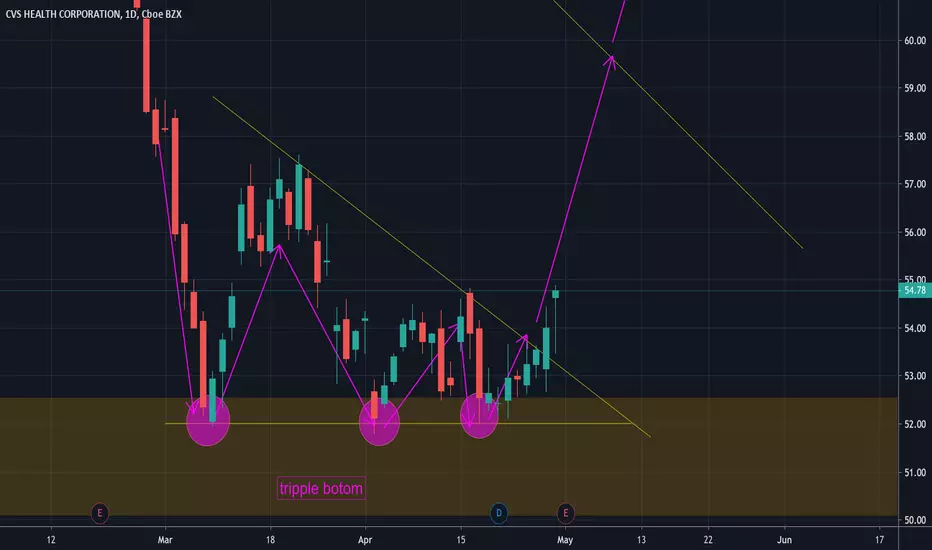Click the 18 date label on time axis
Screen dimensions: 932x550
click(270, 540)
